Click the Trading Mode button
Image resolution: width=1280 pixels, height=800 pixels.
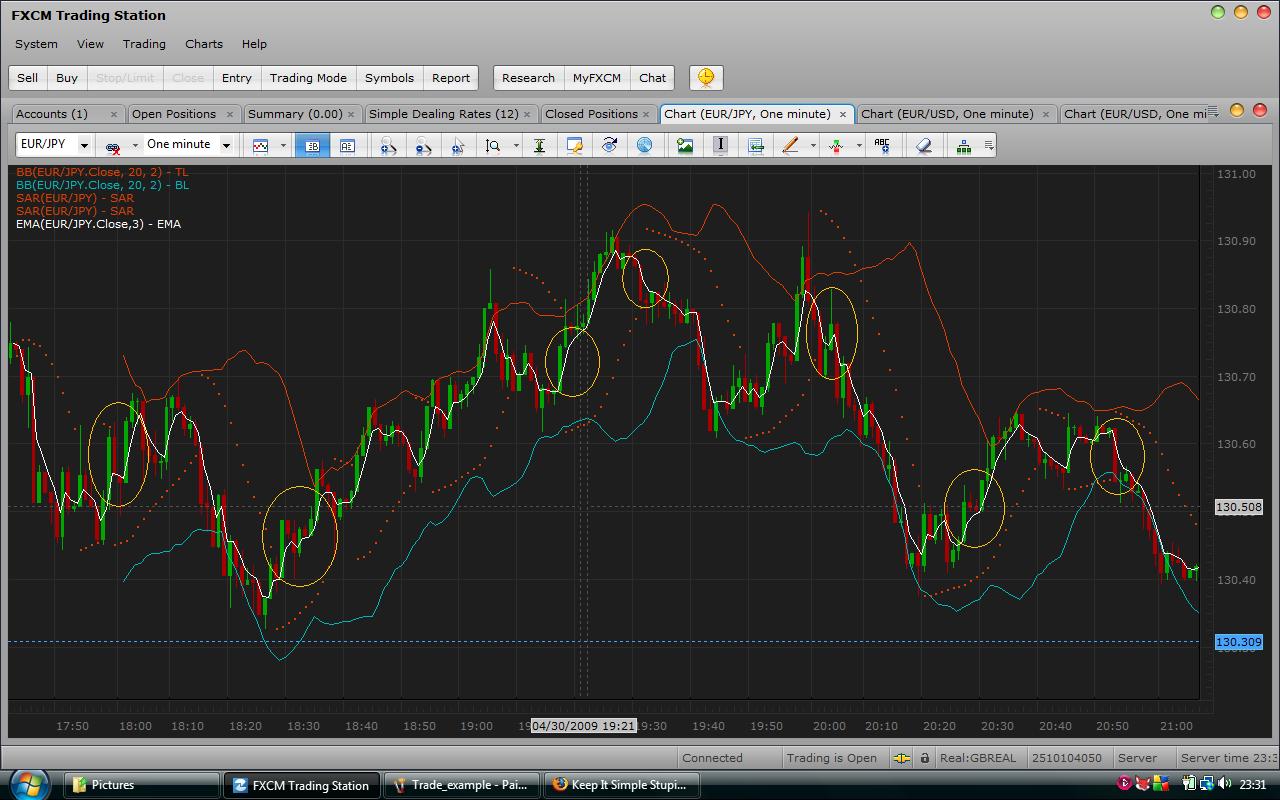point(308,78)
